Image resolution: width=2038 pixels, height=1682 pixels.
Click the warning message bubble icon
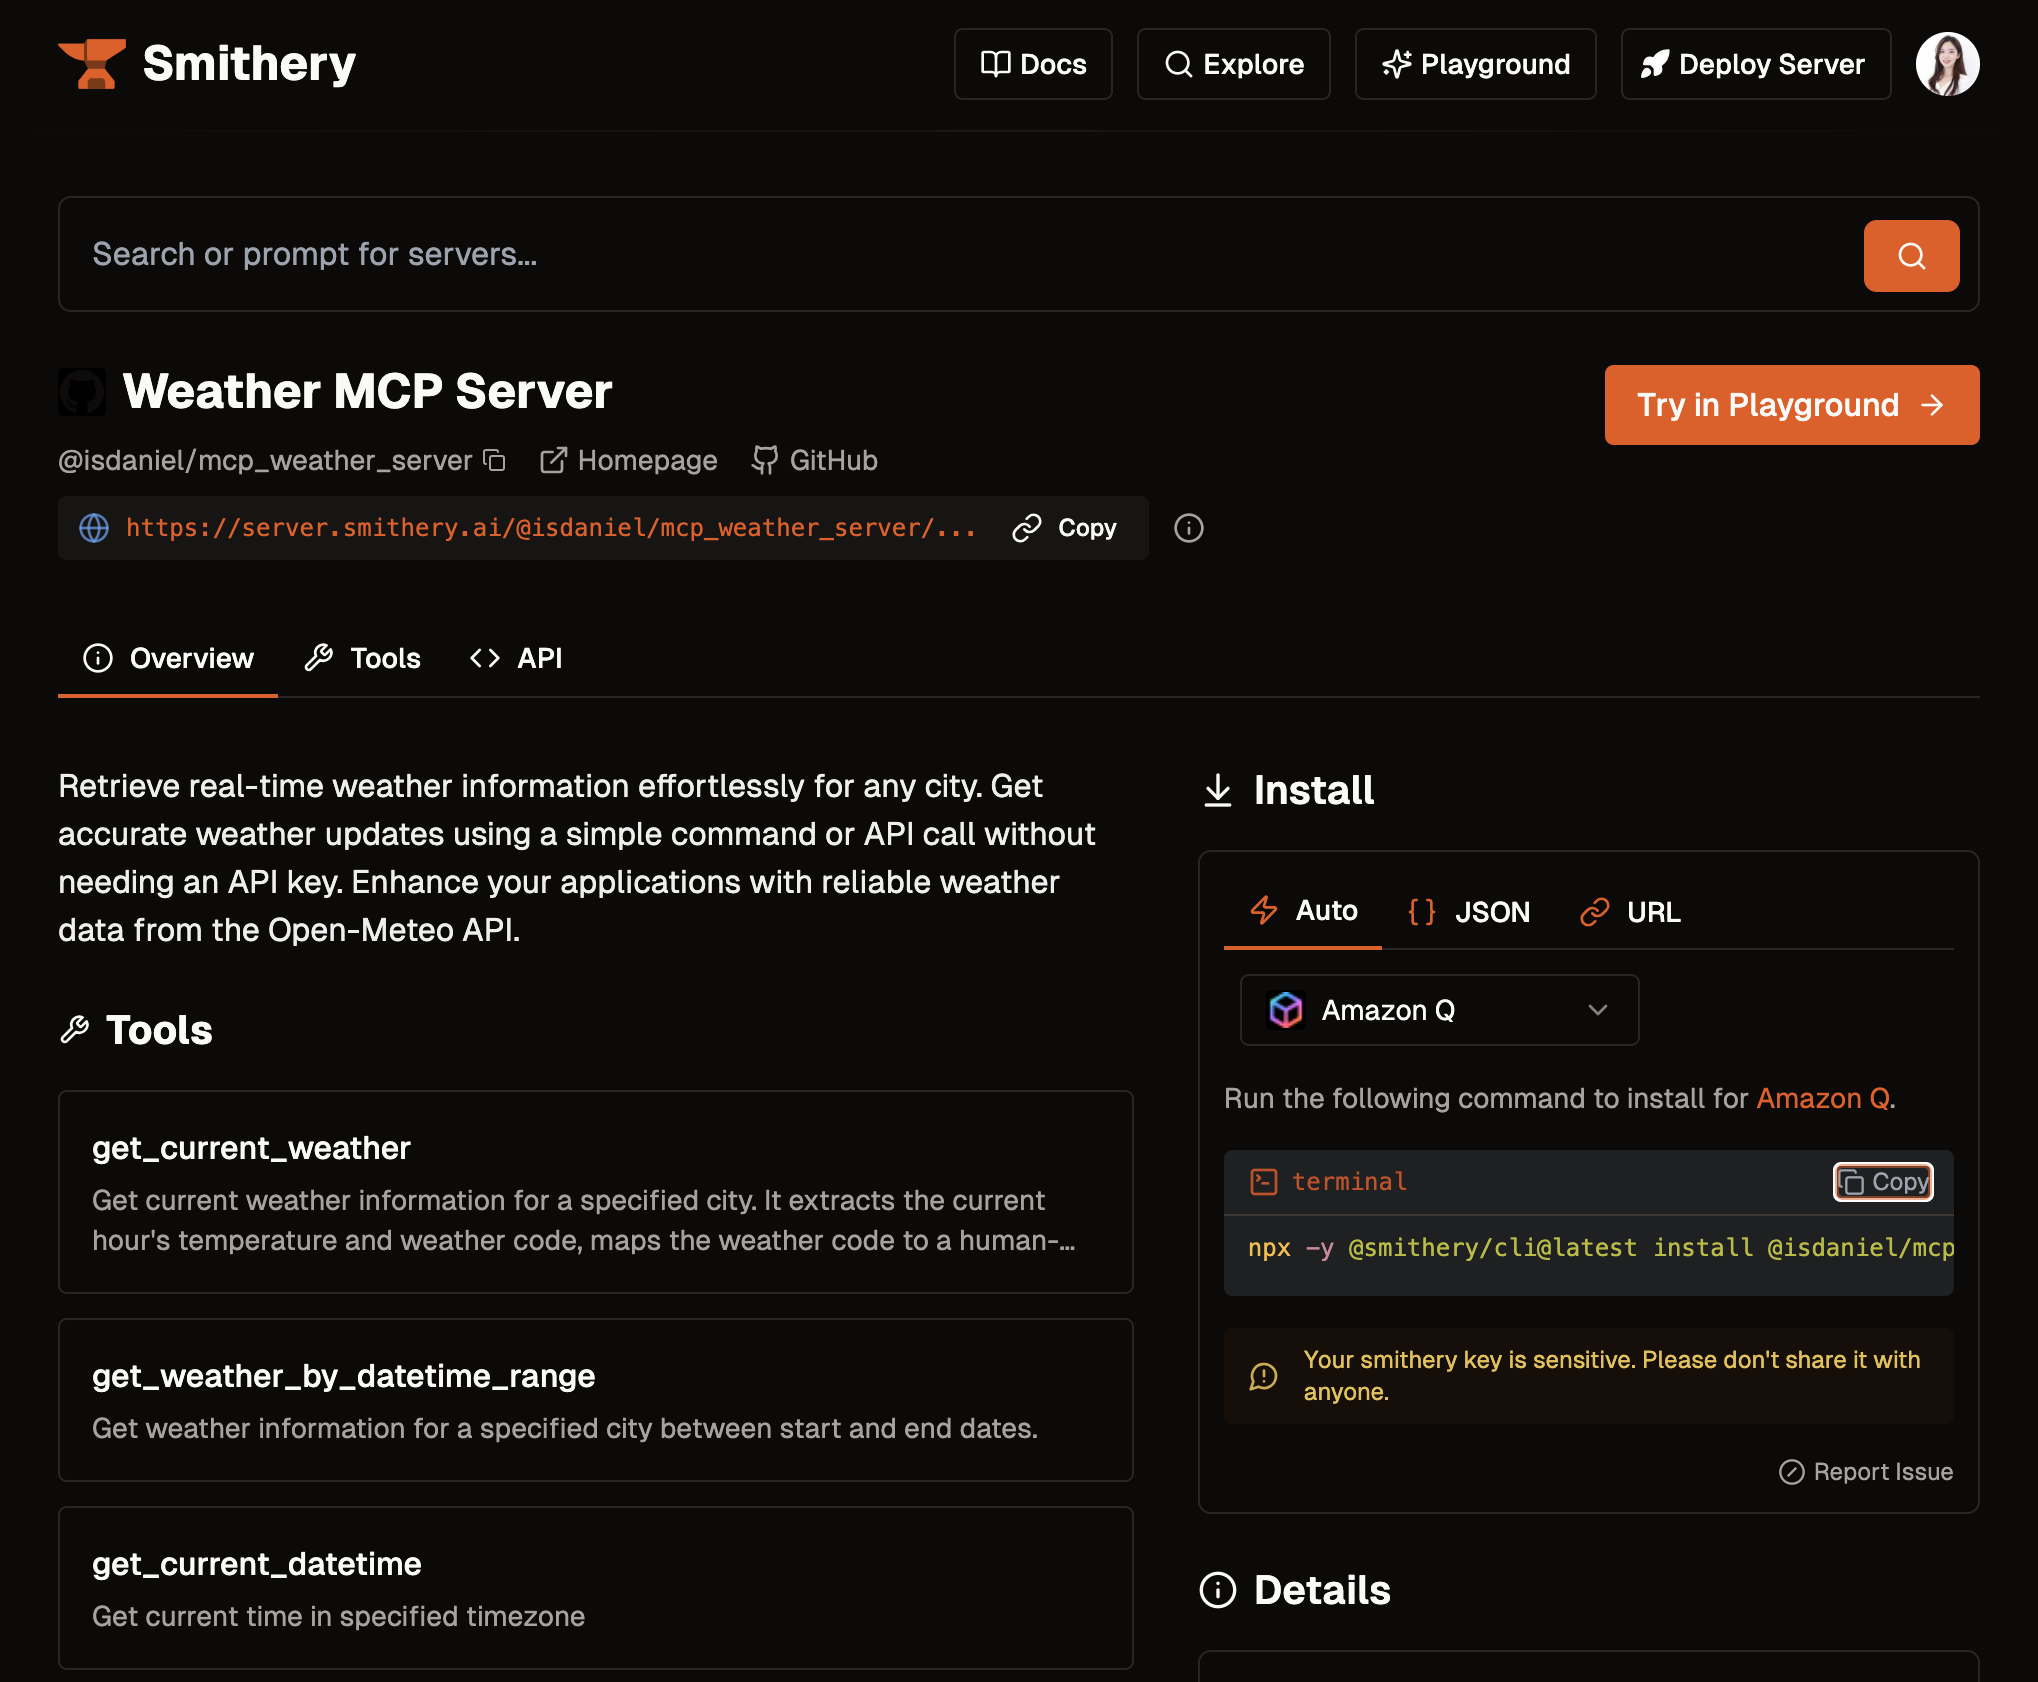pyautogui.click(x=1264, y=1376)
